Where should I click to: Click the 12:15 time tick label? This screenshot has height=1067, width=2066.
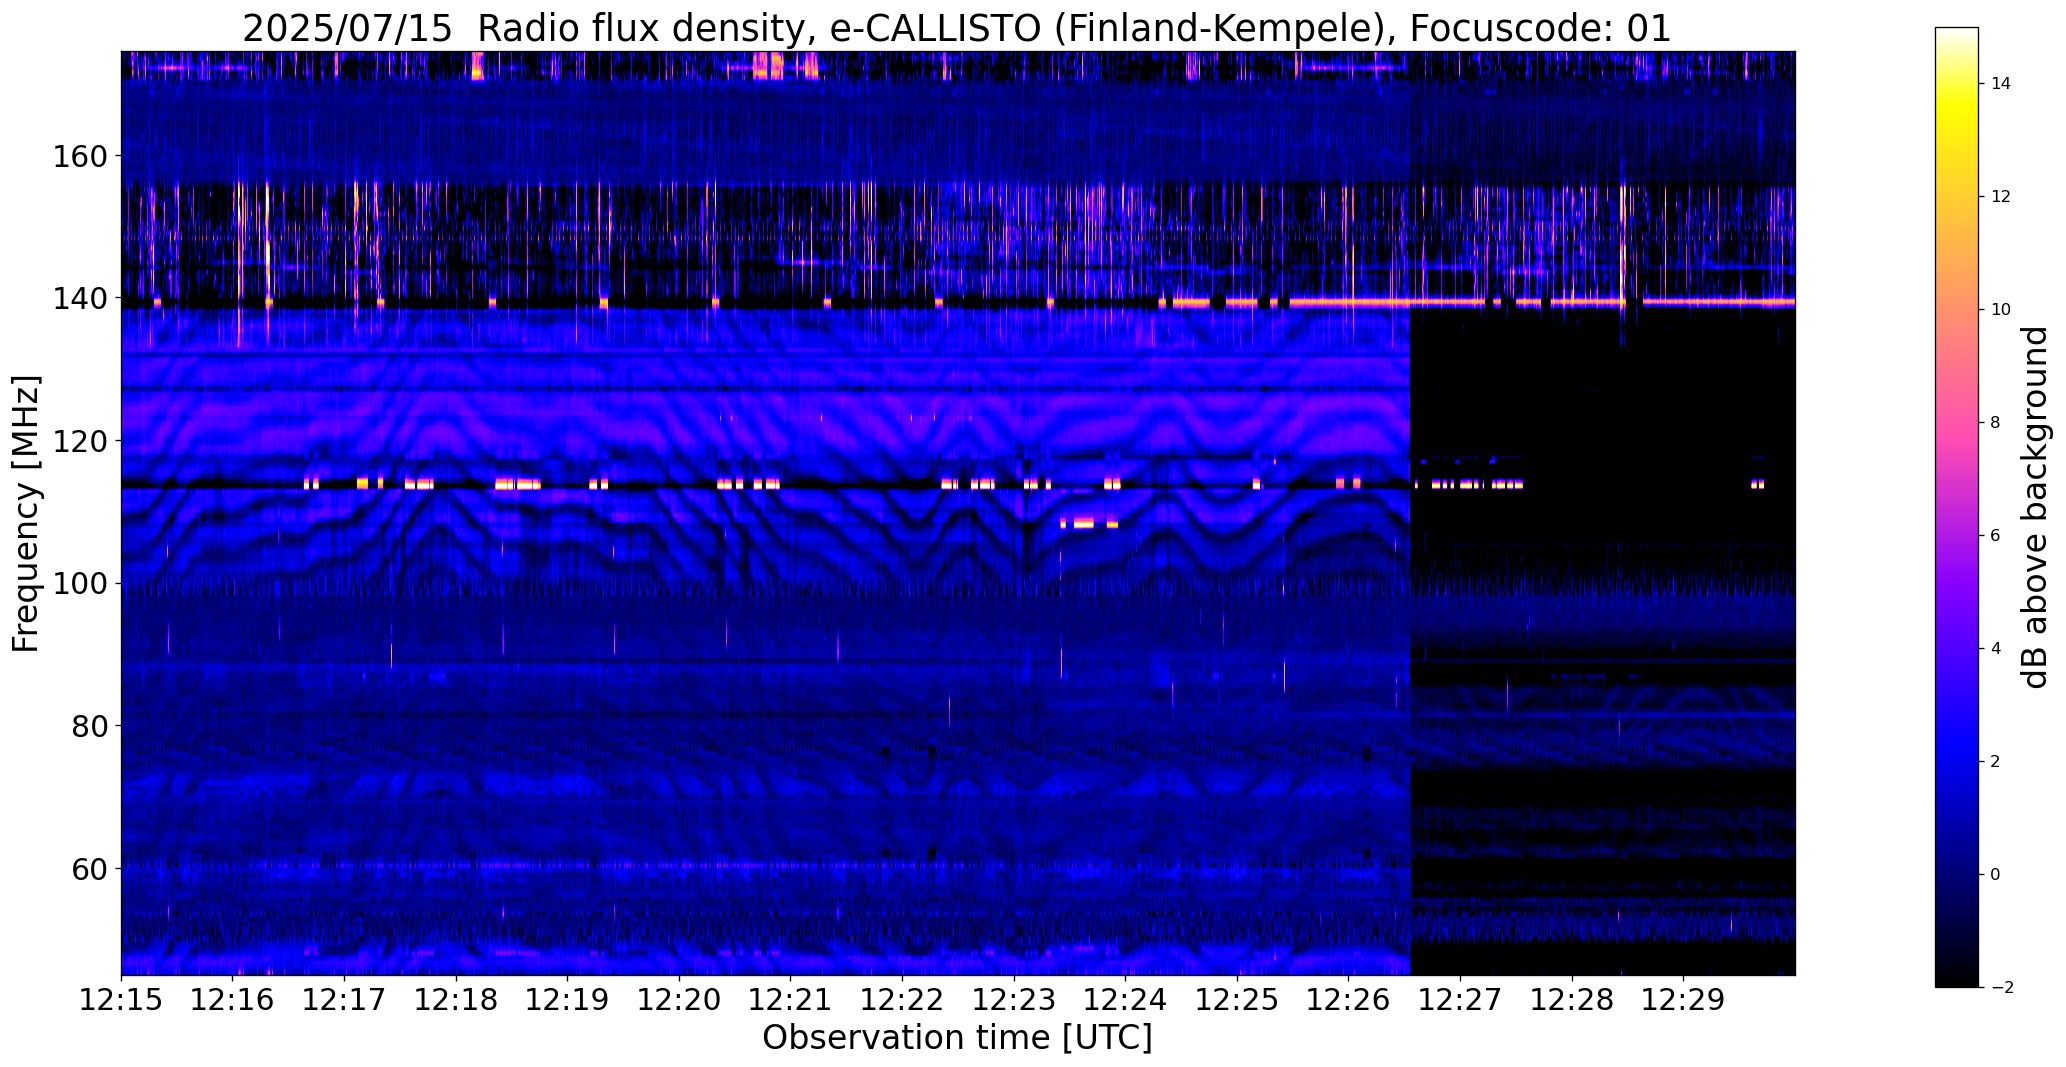click(x=122, y=1000)
